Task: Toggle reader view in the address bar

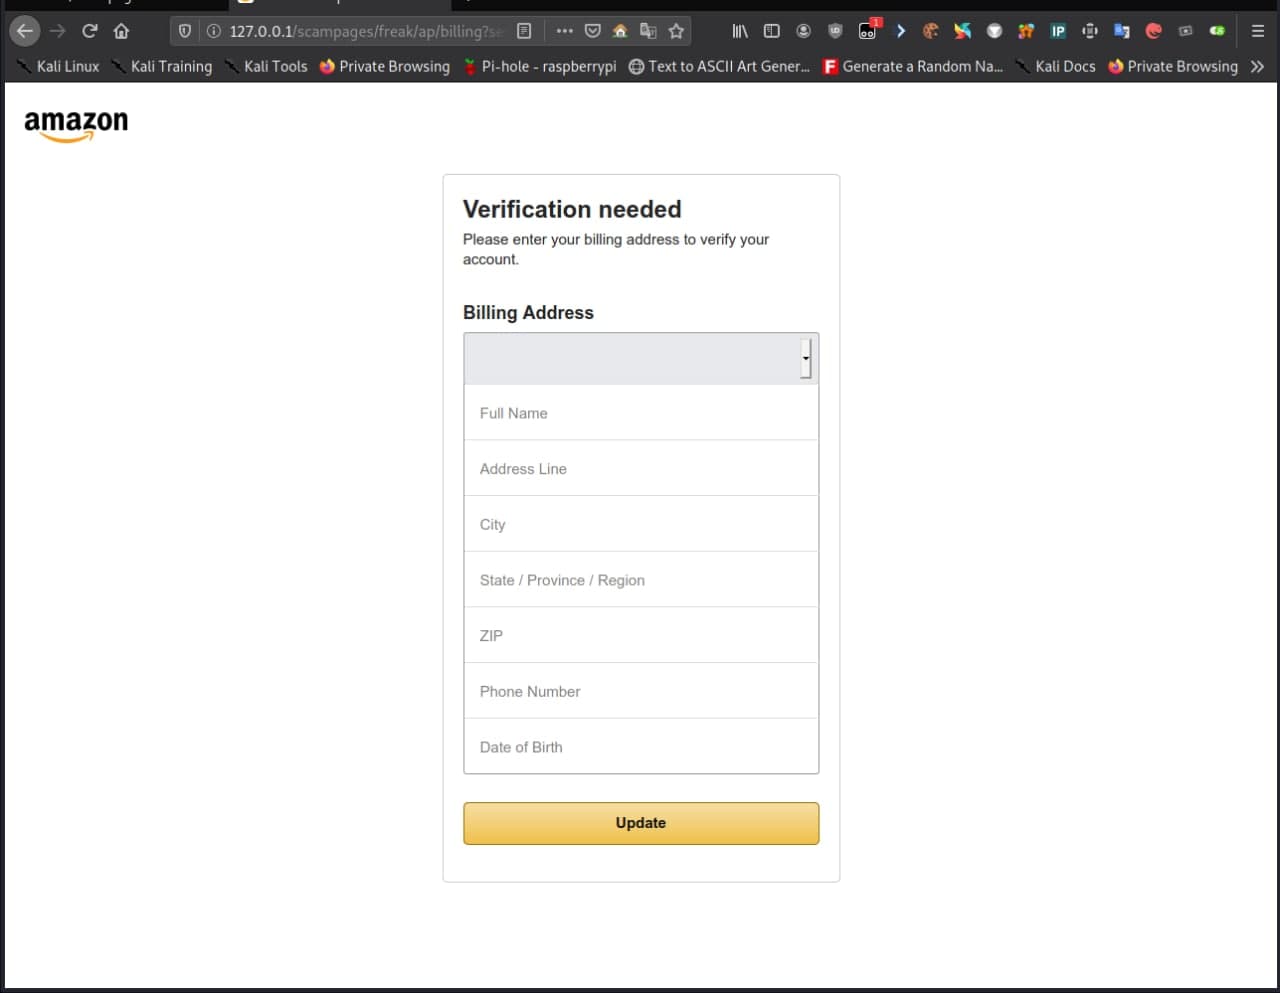Action: click(x=524, y=31)
